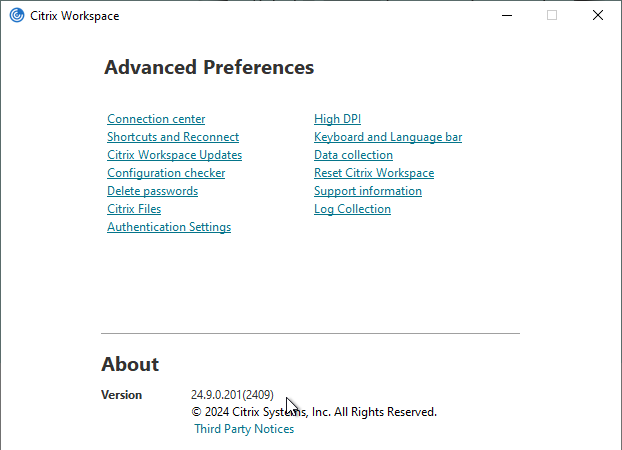Launch the Configuration checker
622x450 pixels.
[x=166, y=173]
